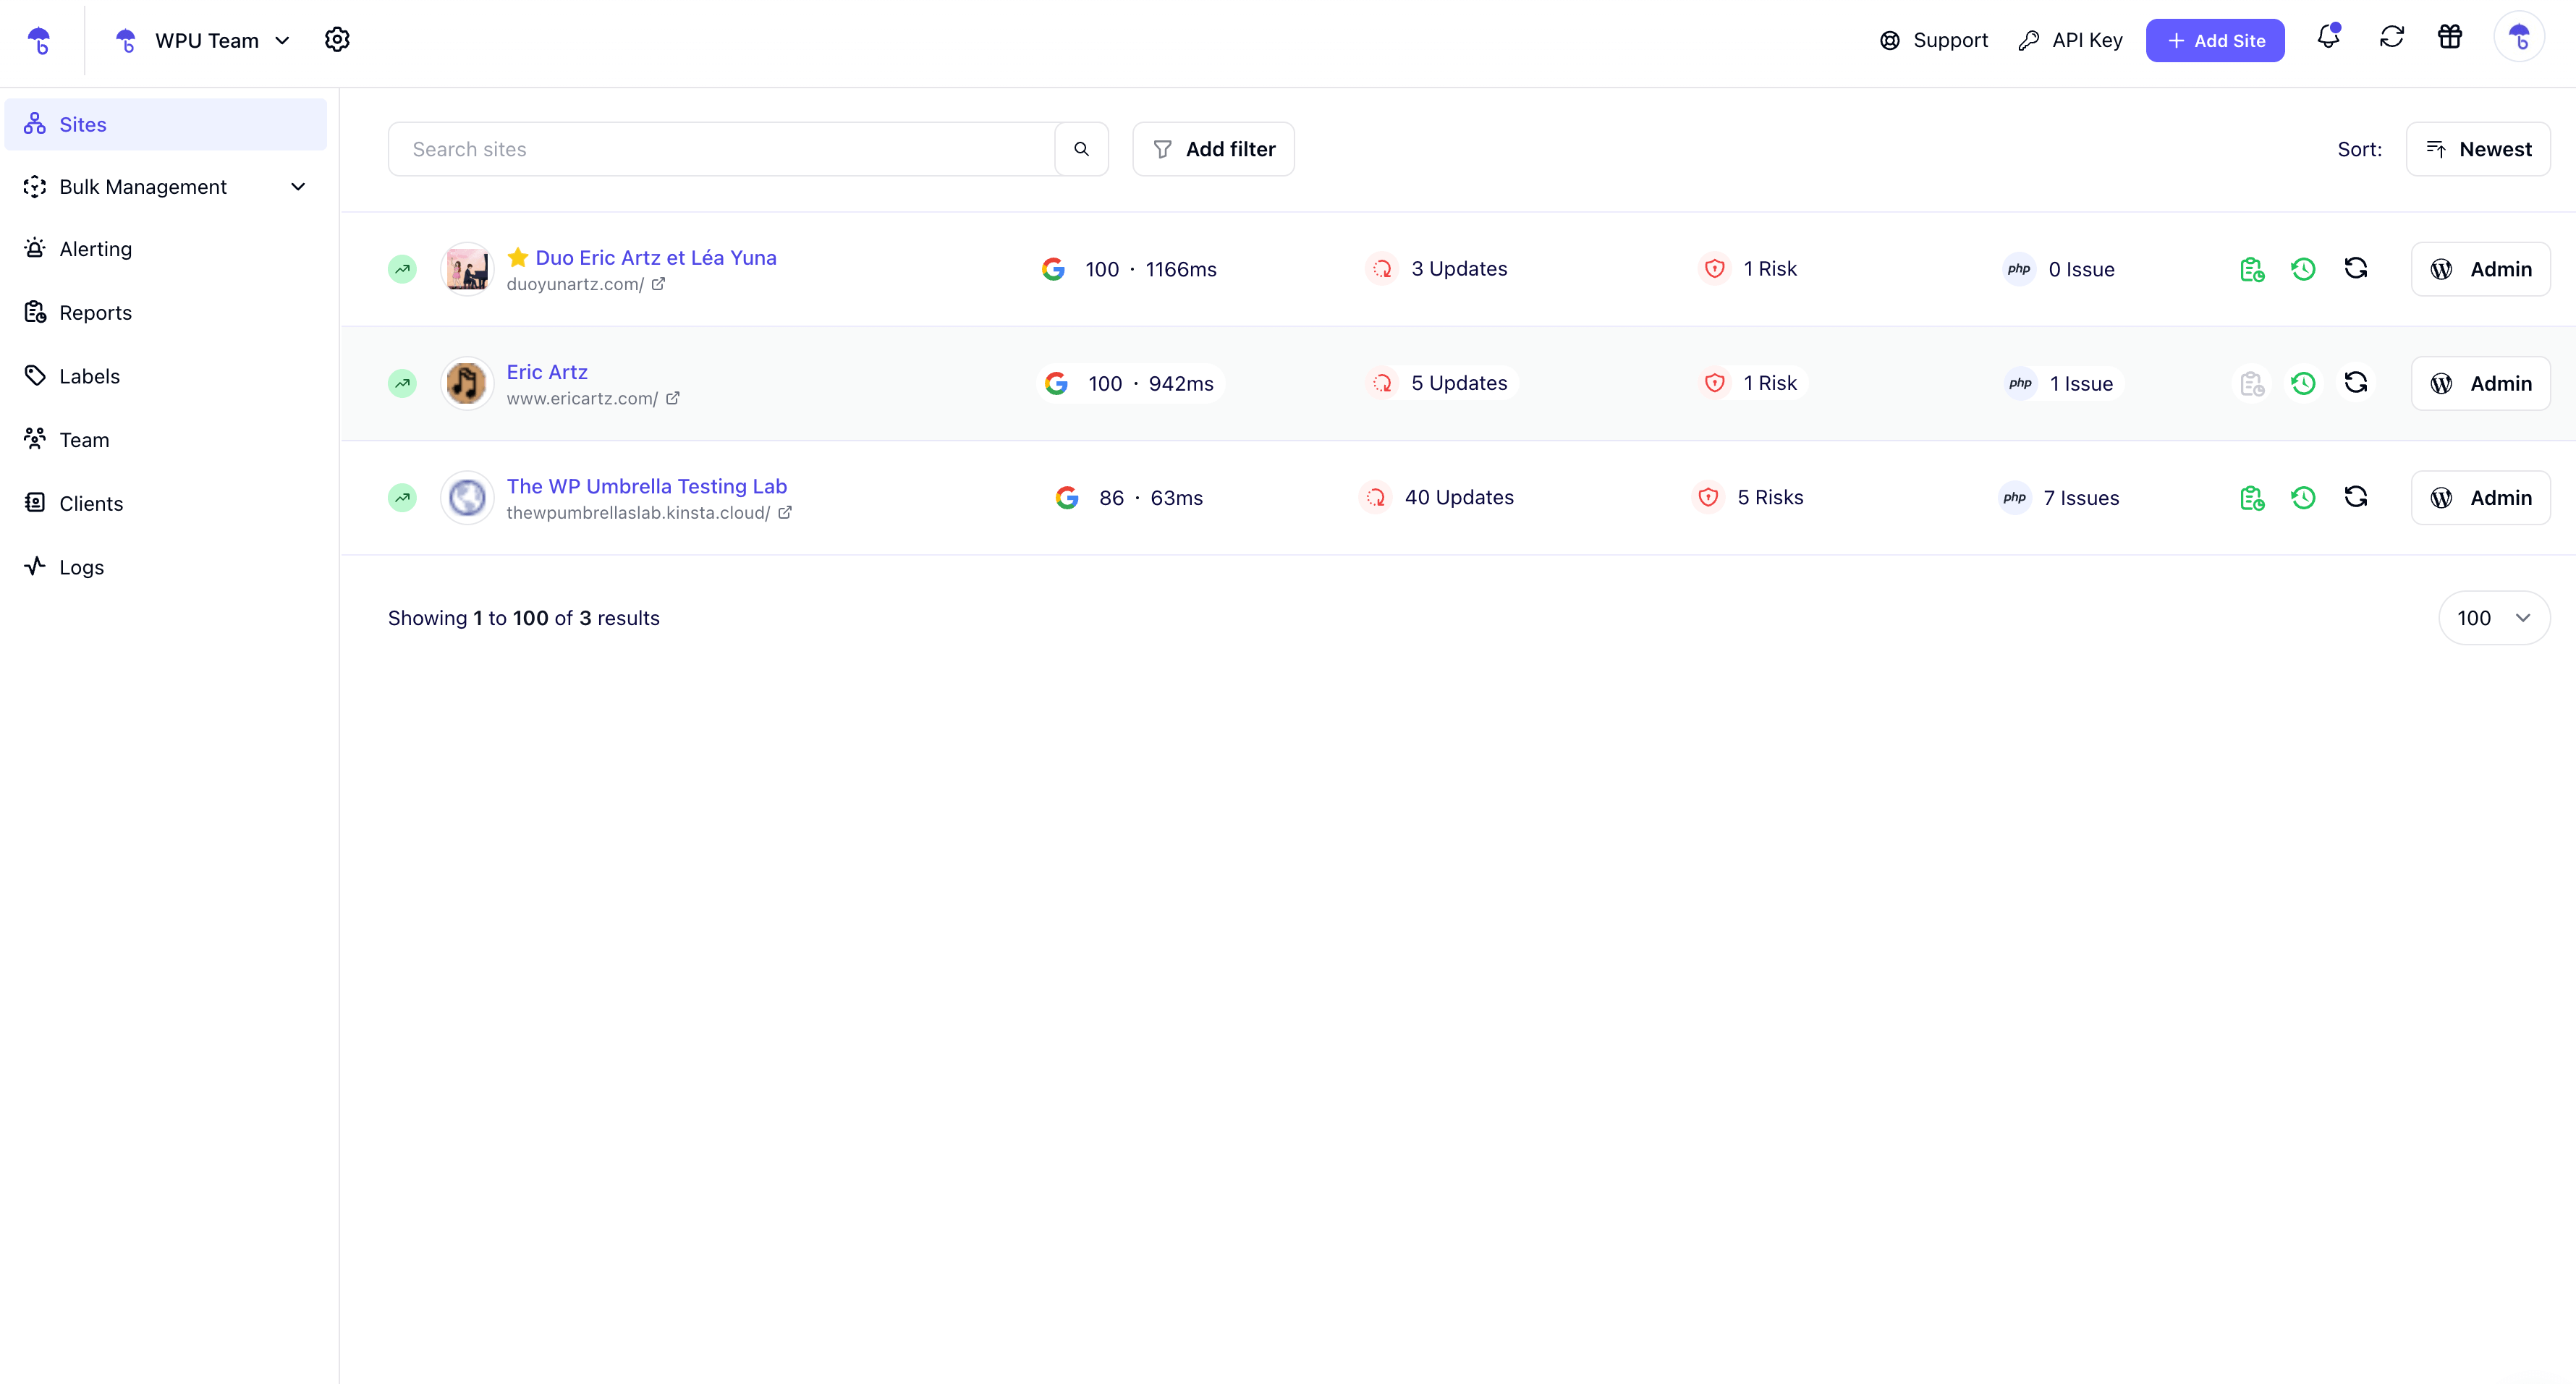The height and width of the screenshot is (1384, 2576).
Task: Click sync icon for WP Umbrella Testing Lab
Action: (2355, 497)
